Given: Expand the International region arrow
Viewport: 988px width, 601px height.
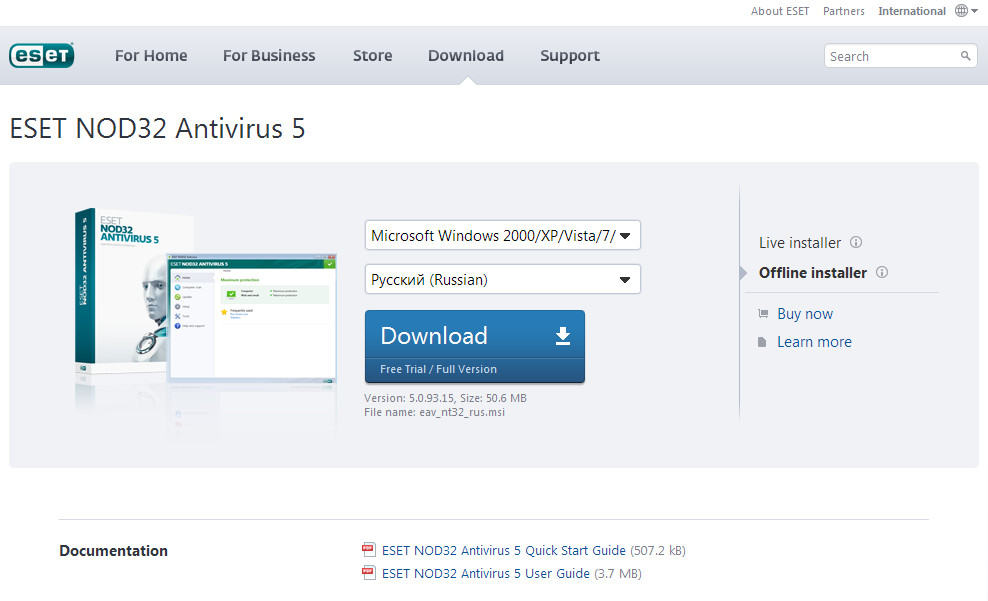Looking at the screenshot, I should (975, 11).
